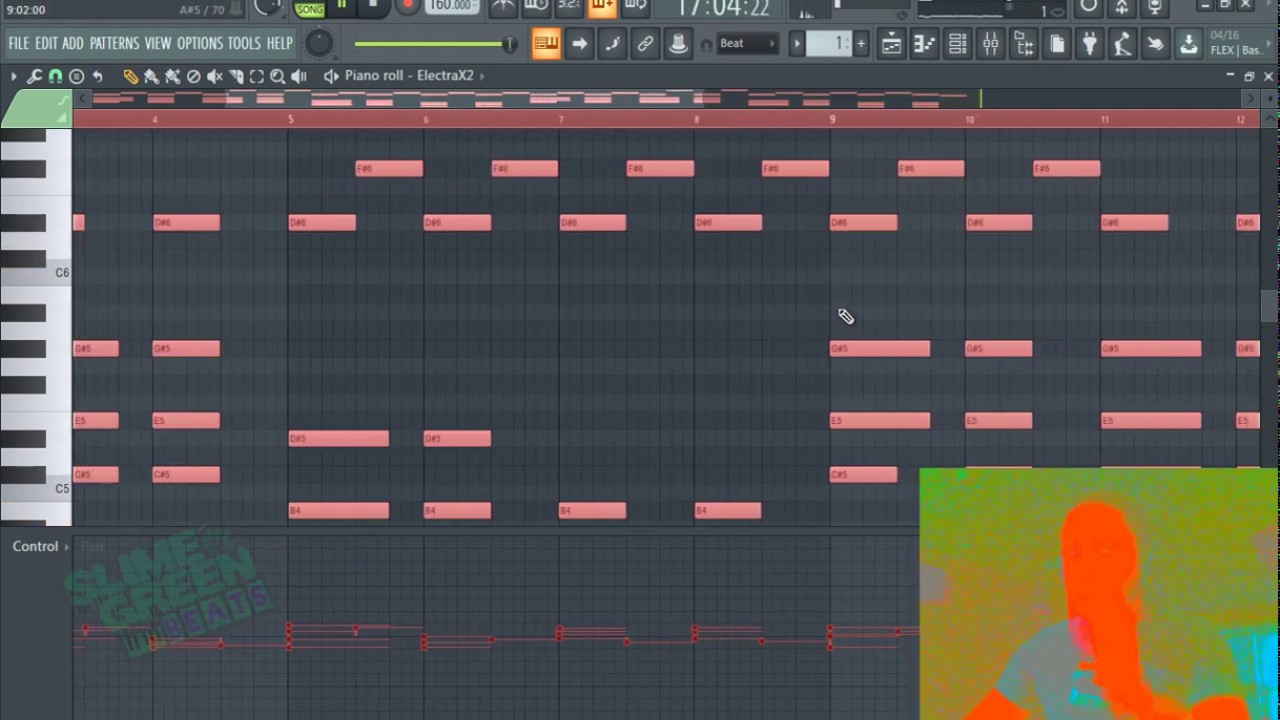Open the TOOLS menu
The width and height of the screenshot is (1280, 720).
[244, 44]
